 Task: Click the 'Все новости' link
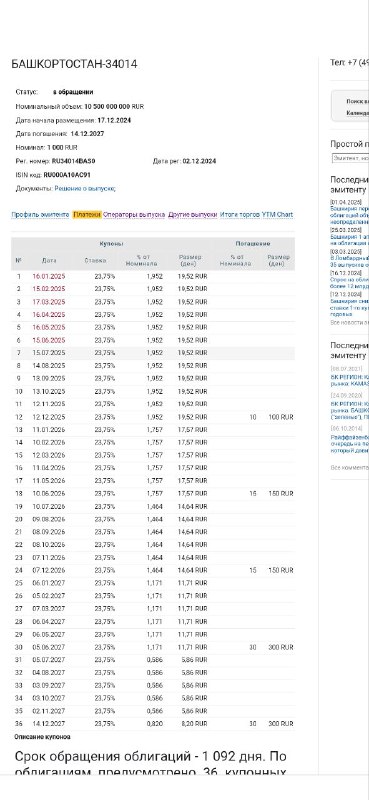click(x=350, y=323)
